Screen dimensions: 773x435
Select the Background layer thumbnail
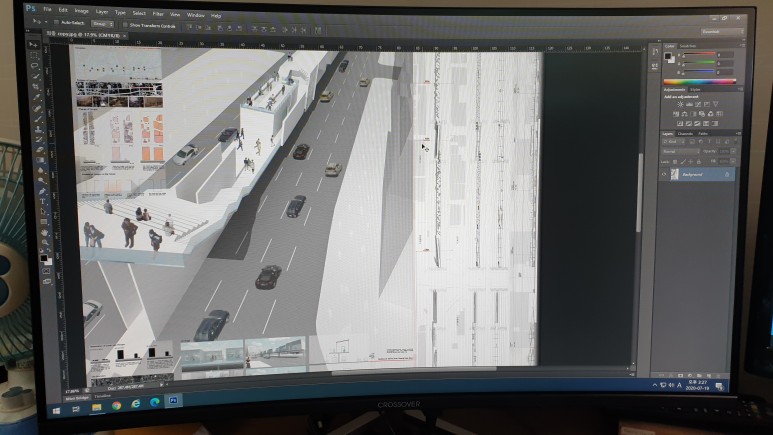[675, 173]
